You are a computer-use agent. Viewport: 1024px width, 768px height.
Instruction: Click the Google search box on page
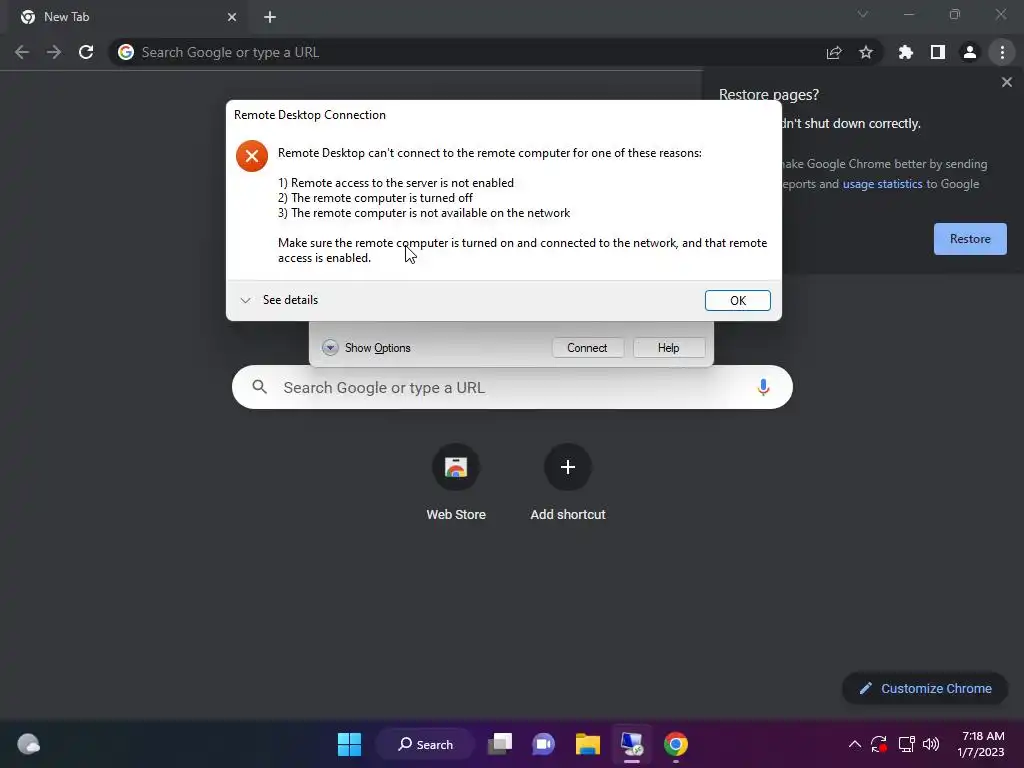(x=513, y=387)
